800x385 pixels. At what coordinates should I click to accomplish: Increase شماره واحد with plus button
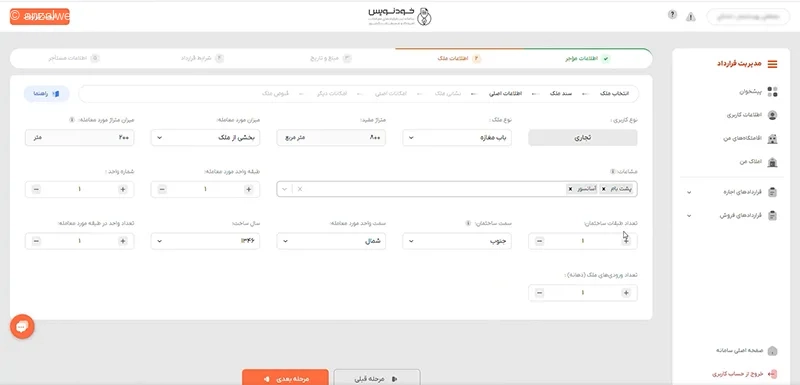click(x=122, y=189)
